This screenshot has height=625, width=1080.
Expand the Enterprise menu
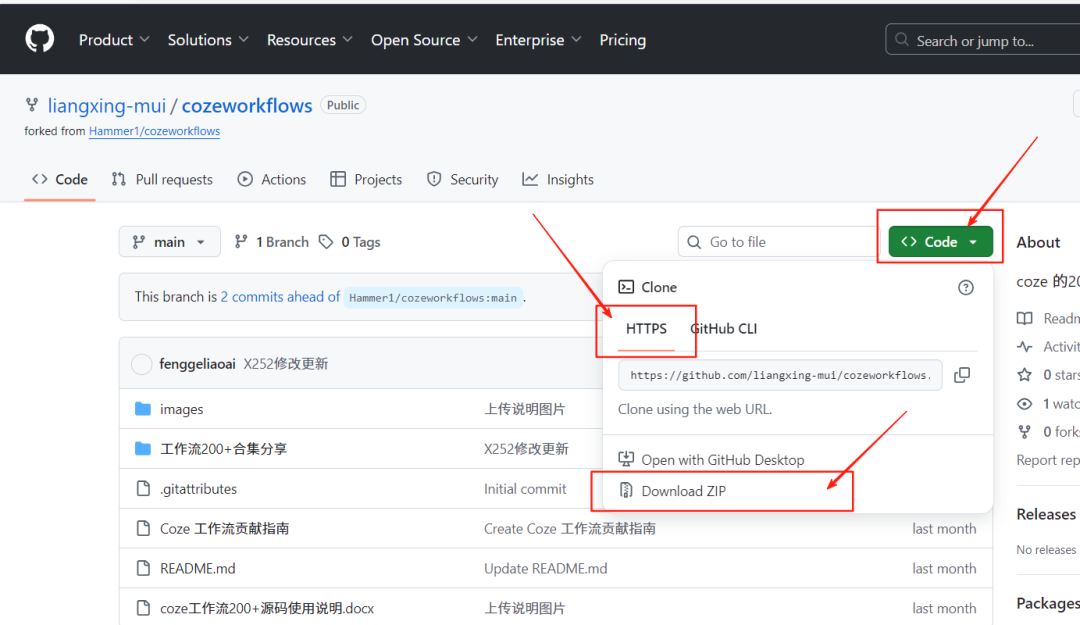pos(538,40)
